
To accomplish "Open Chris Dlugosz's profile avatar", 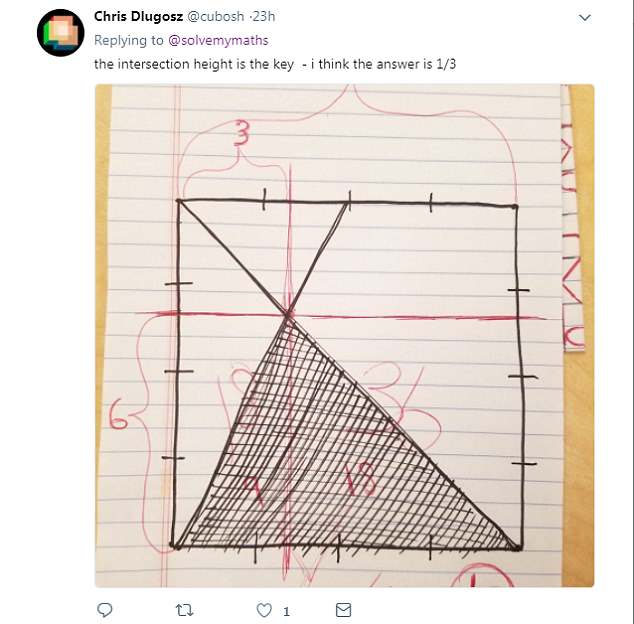I will coord(60,33).
